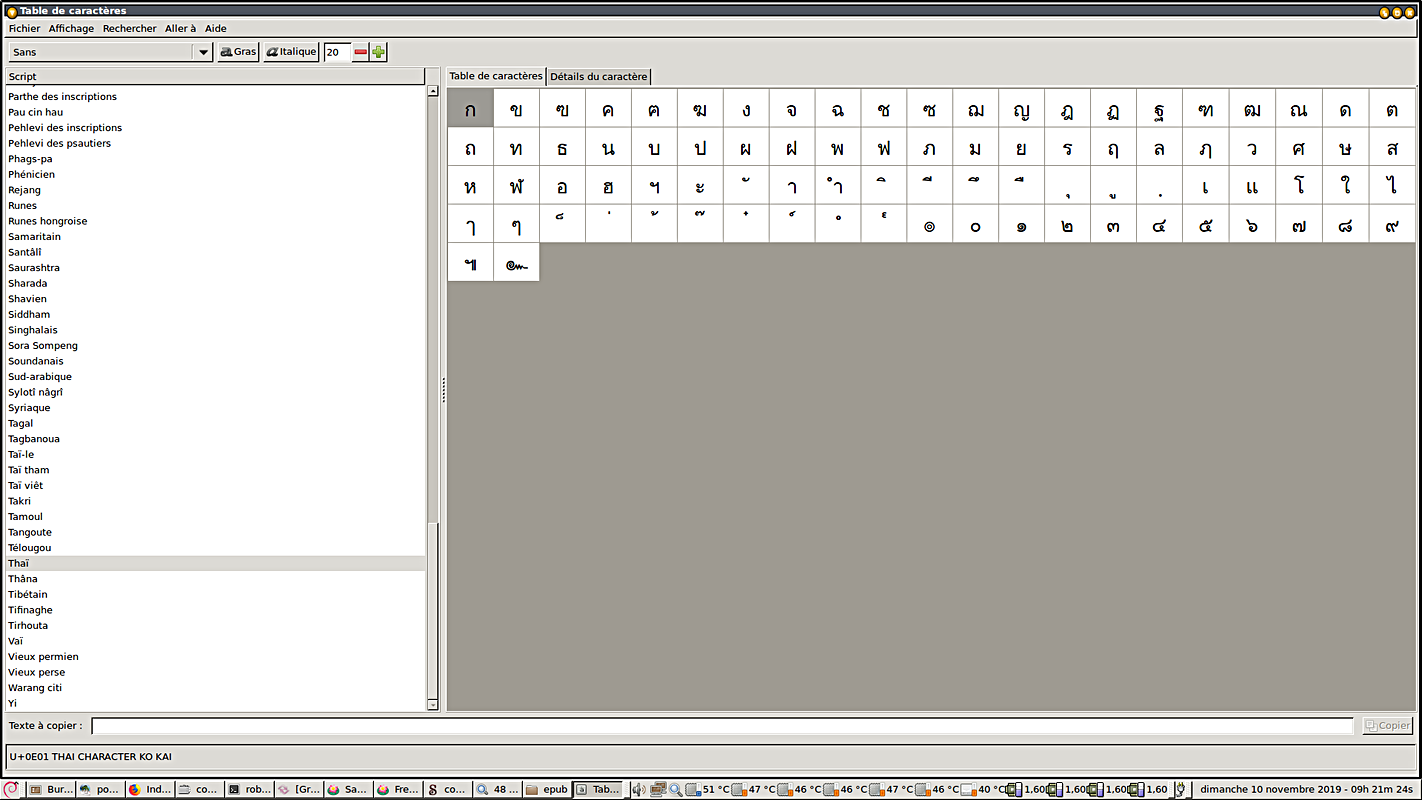Click the script list scroll-down arrow
The image size is (1422, 800).
pyautogui.click(x=433, y=705)
